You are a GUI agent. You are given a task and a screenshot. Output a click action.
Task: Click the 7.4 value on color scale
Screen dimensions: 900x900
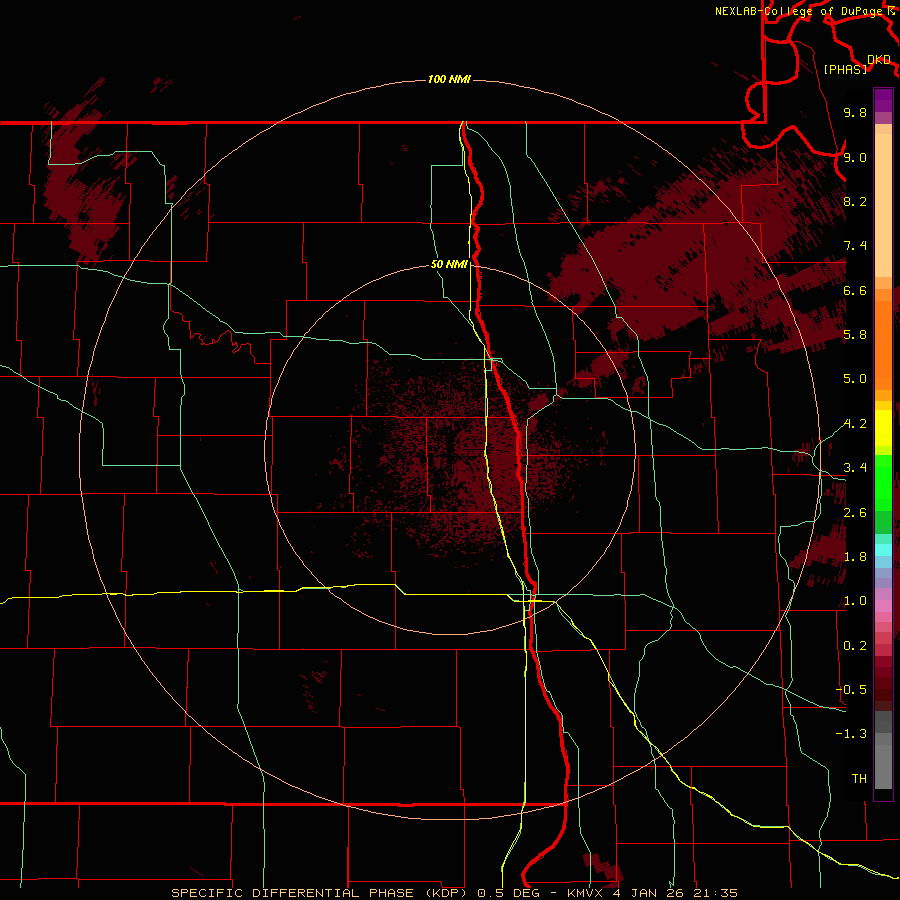[855, 246]
